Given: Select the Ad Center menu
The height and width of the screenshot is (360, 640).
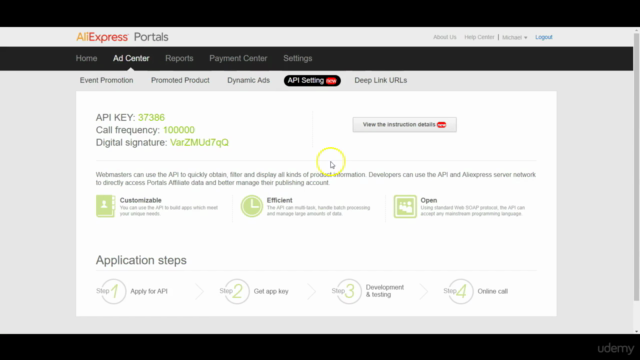Looking at the screenshot, I should 131,58.
